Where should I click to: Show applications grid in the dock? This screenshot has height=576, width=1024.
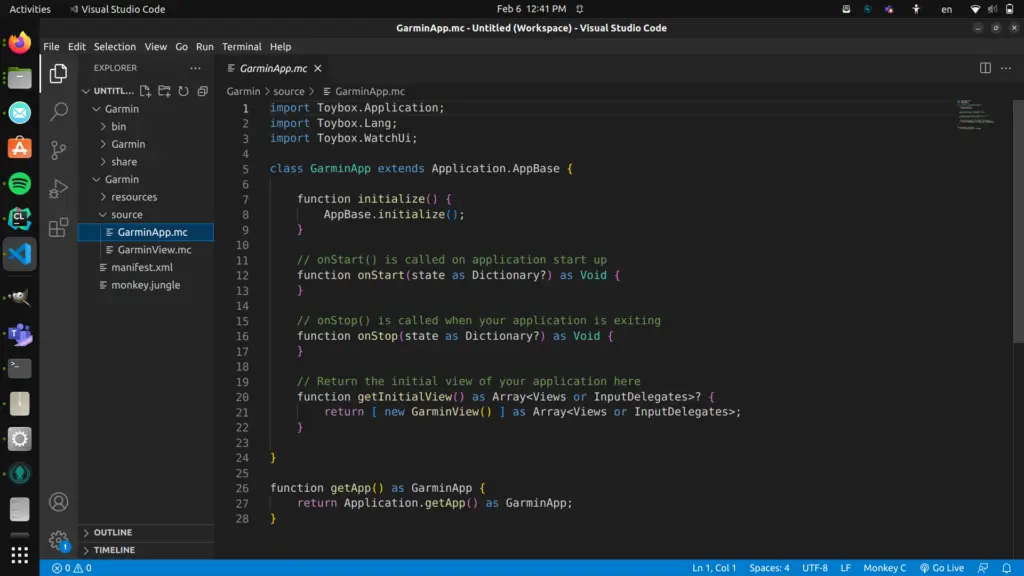[20, 554]
